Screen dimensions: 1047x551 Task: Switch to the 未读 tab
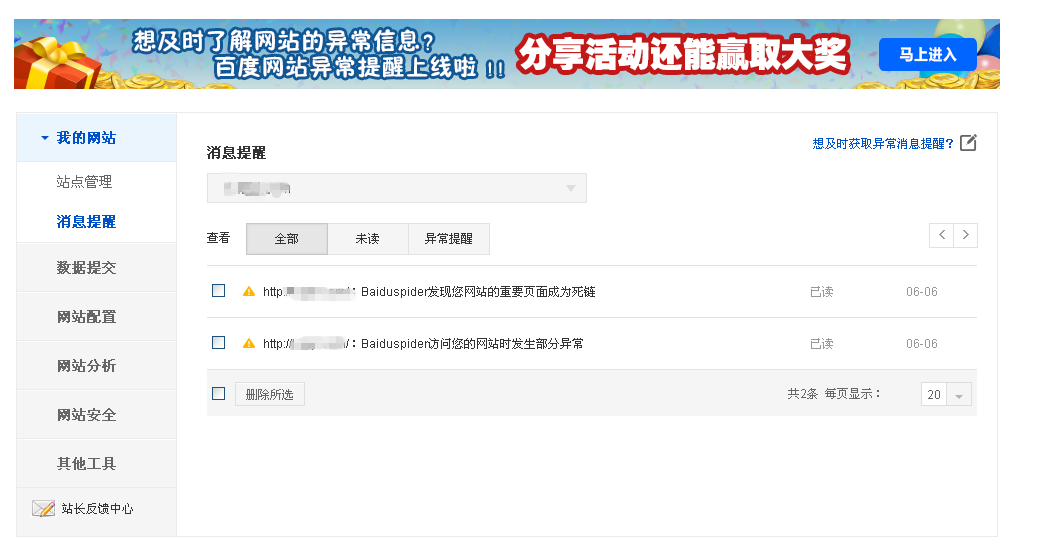pos(367,239)
